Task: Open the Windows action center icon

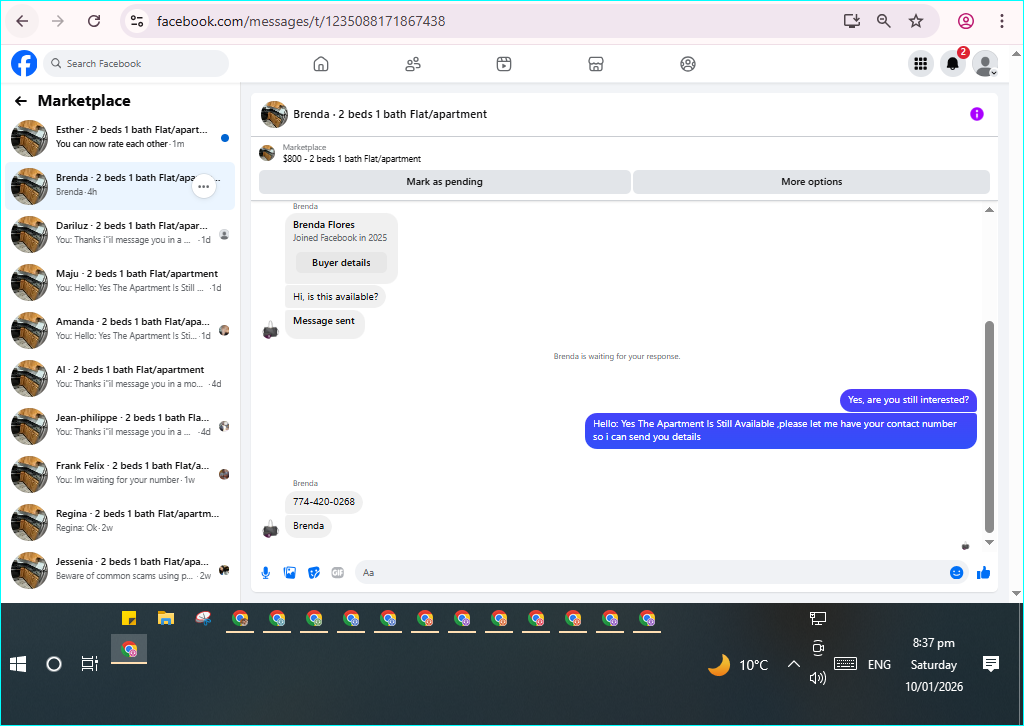Action: [x=991, y=664]
